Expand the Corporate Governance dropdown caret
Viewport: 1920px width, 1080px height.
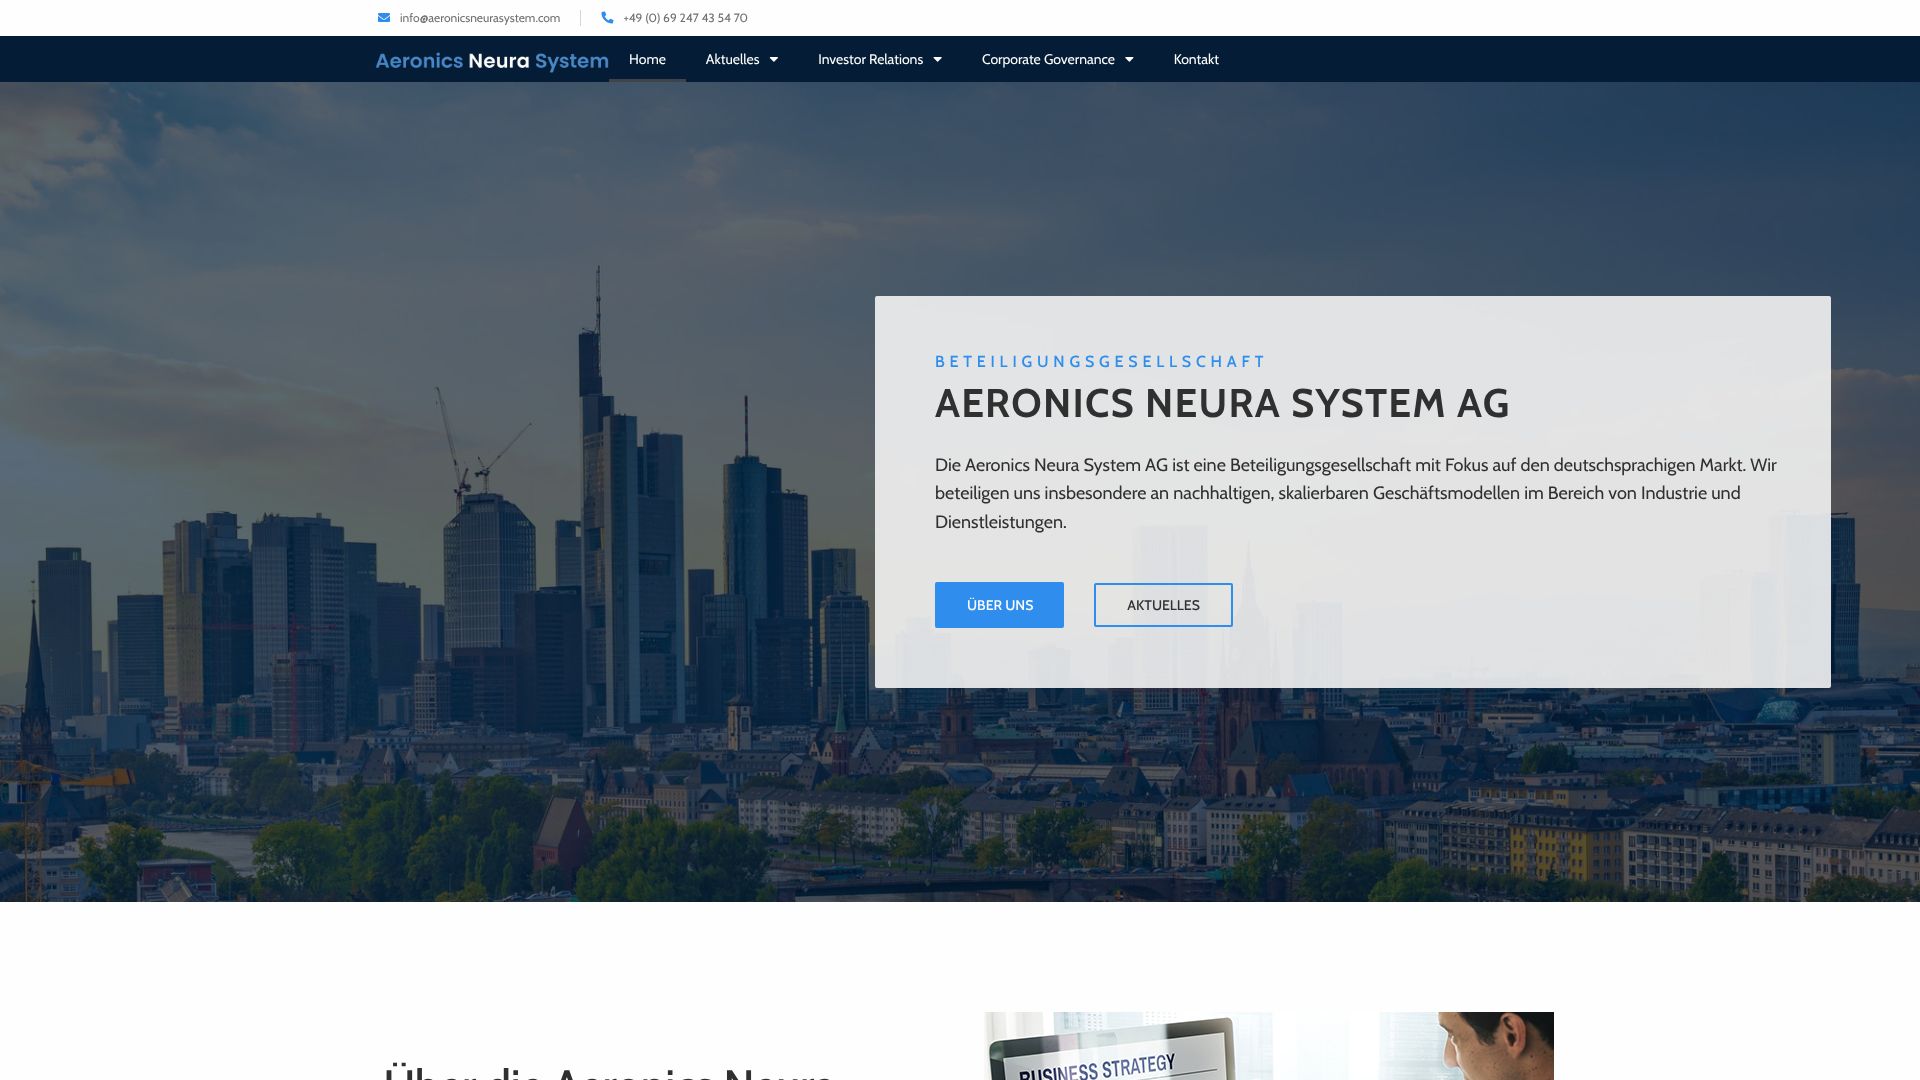click(1129, 60)
